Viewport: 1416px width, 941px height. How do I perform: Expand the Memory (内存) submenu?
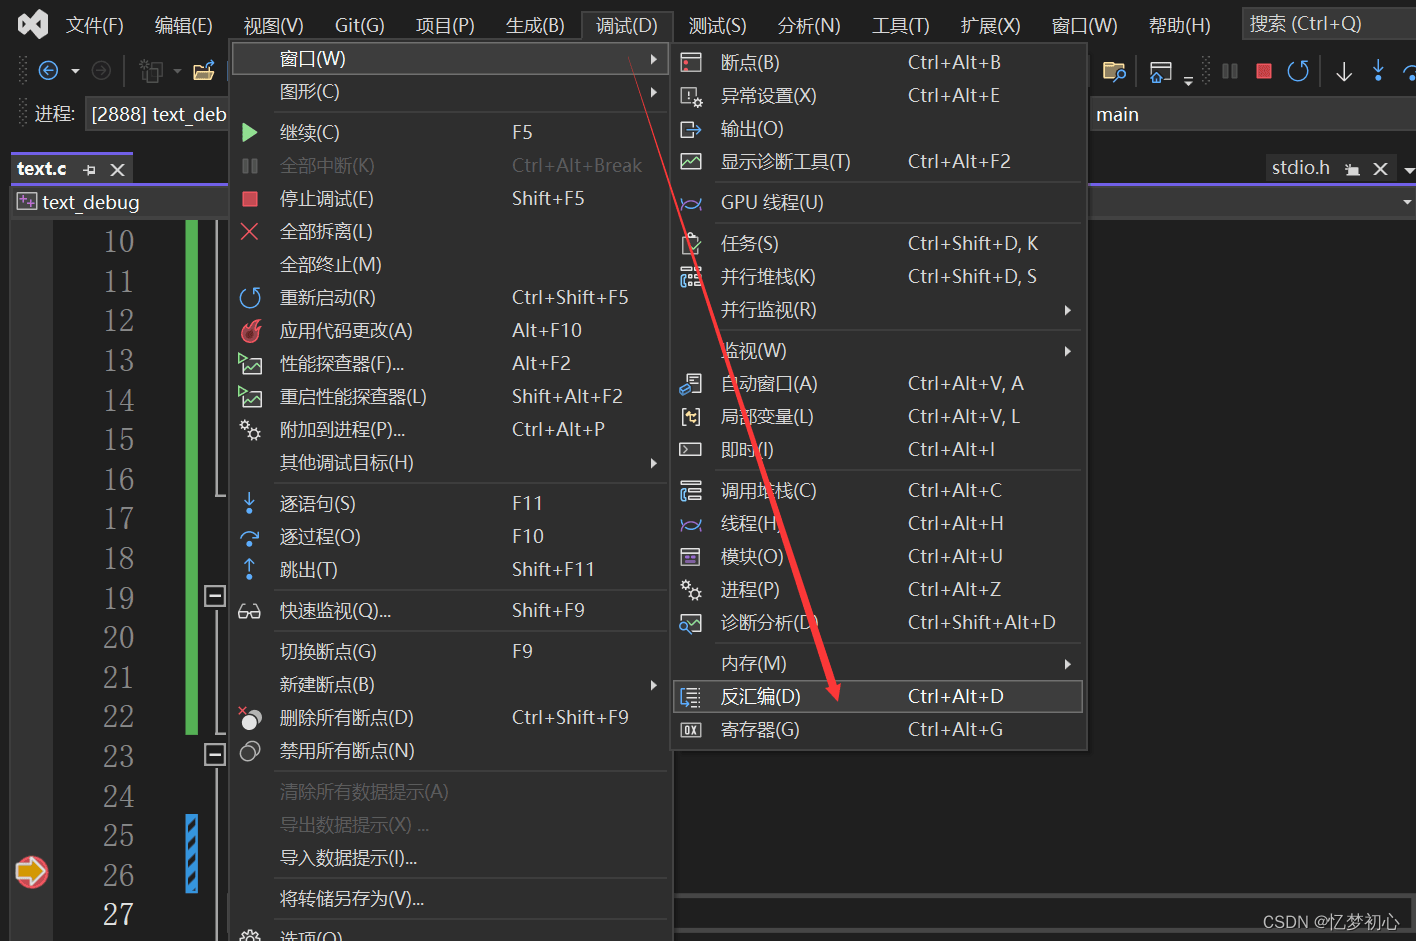coord(877,664)
